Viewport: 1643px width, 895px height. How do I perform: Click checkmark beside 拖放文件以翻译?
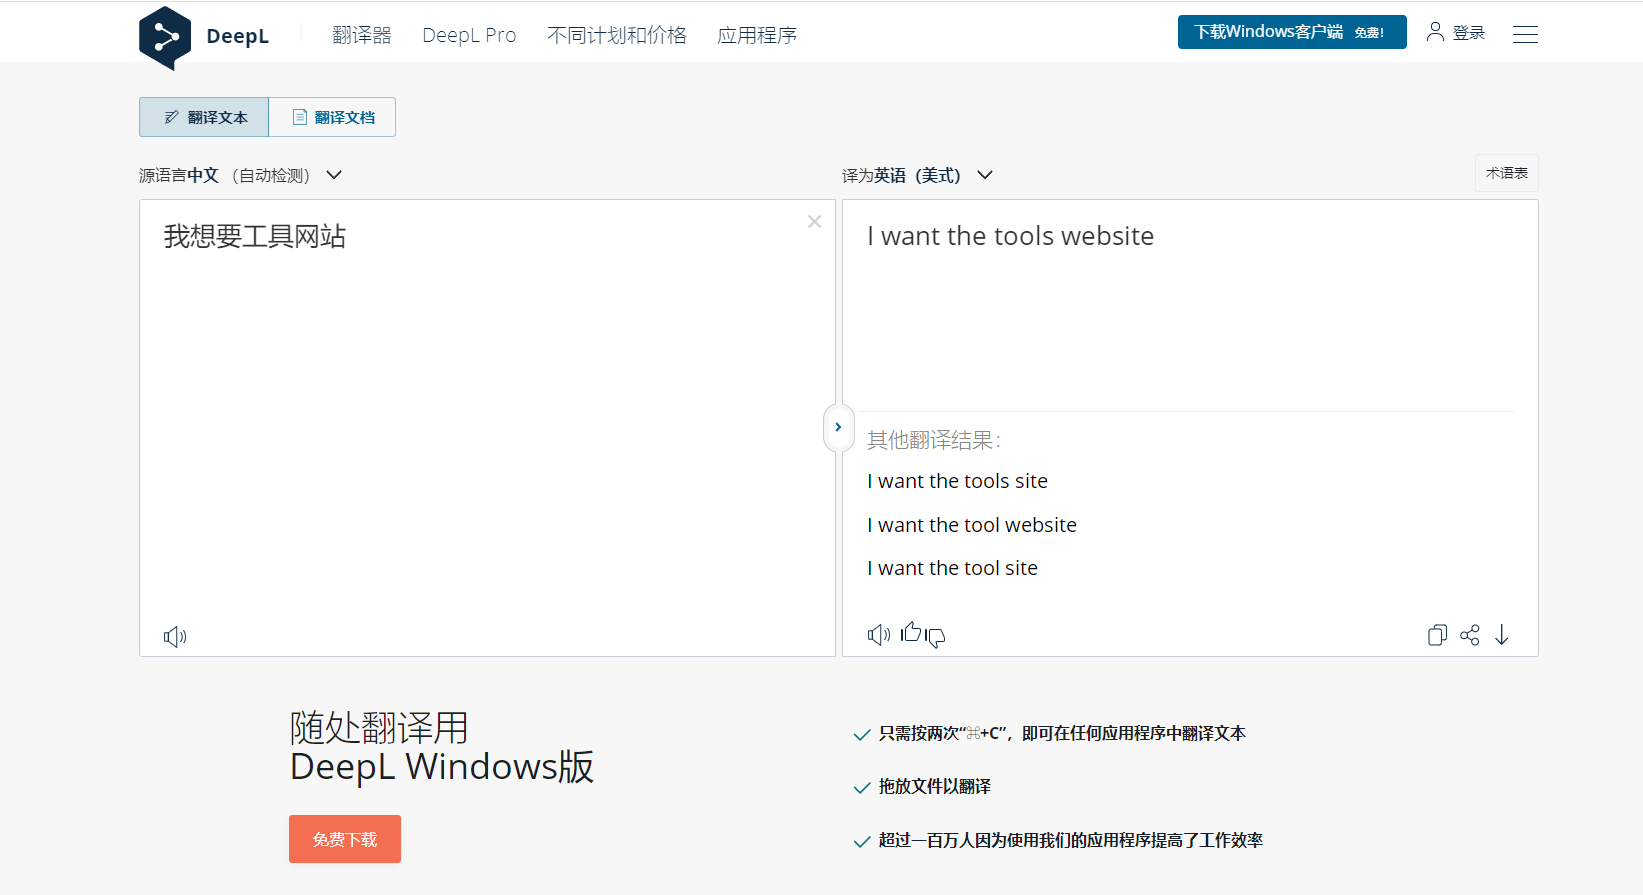pos(861,788)
